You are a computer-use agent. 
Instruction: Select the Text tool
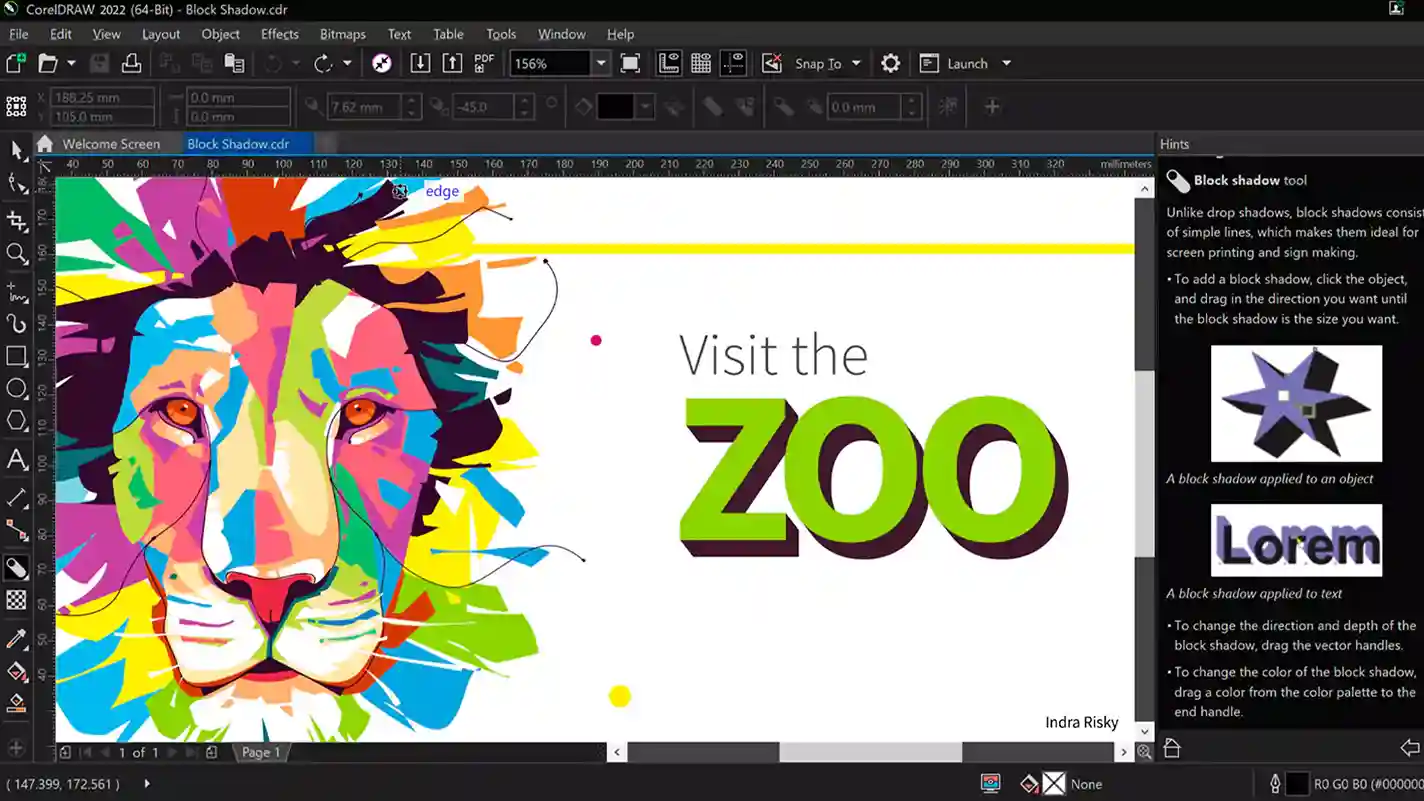[x=16, y=460]
